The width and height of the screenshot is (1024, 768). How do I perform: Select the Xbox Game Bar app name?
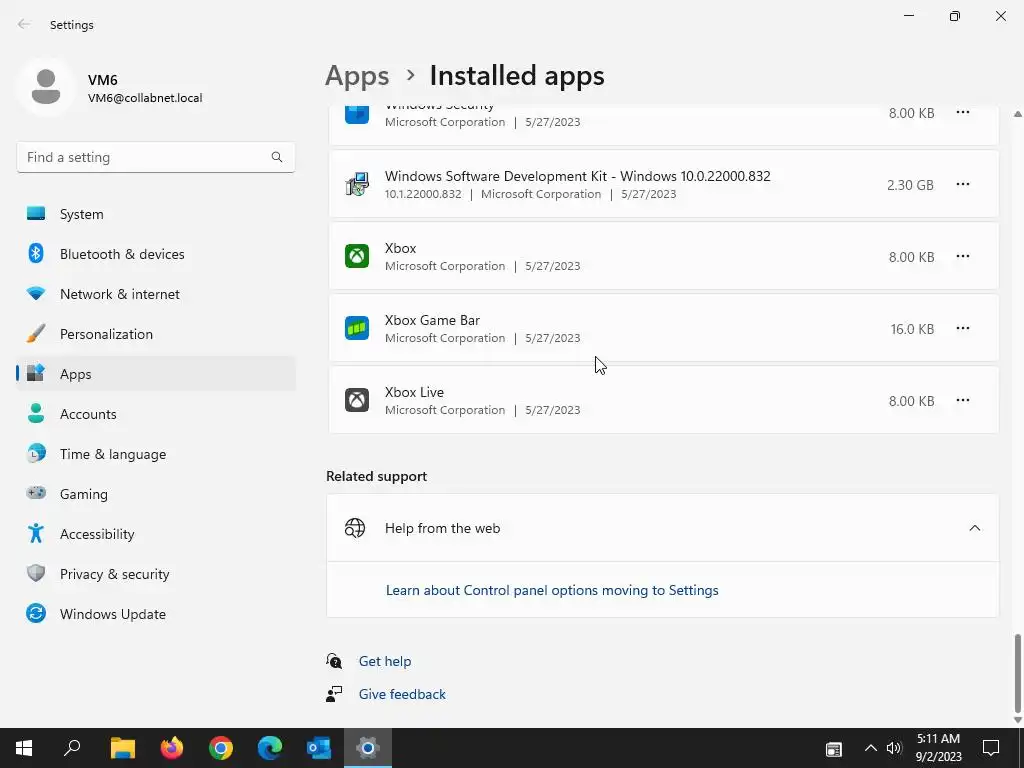point(432,320)
